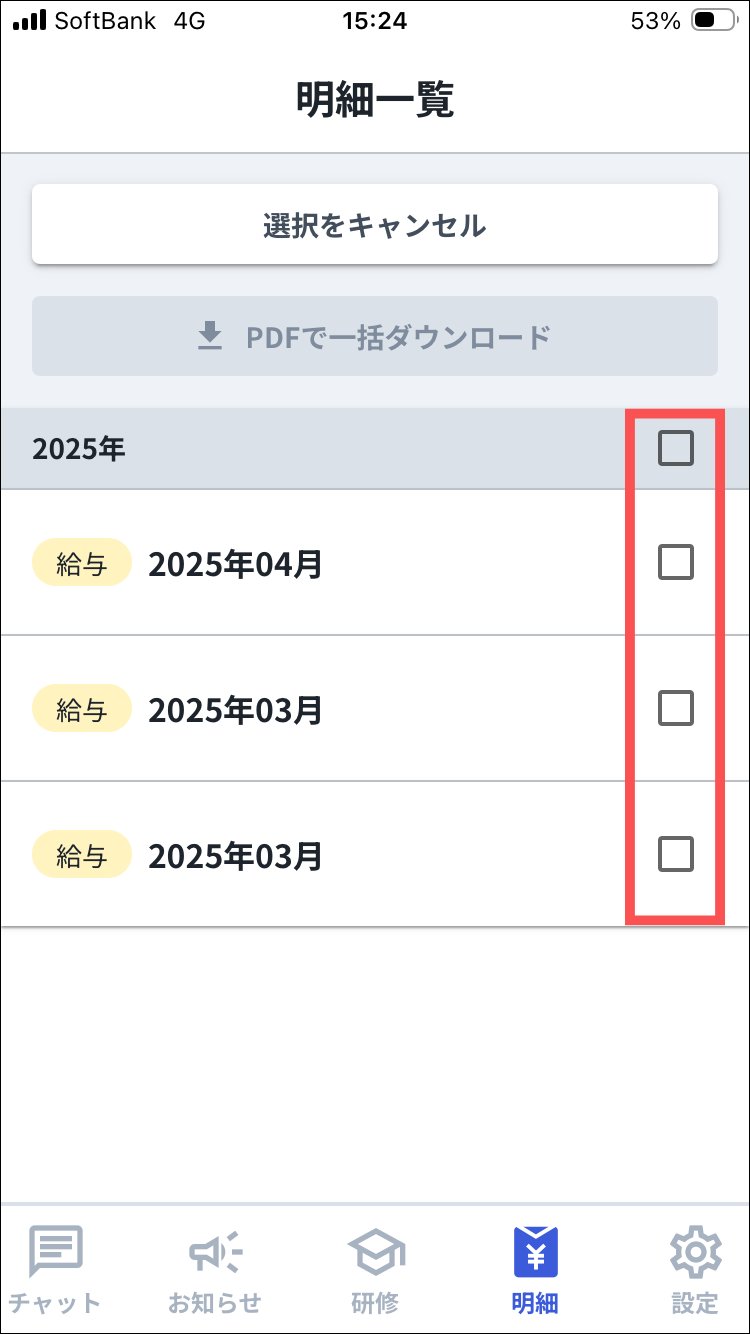Screen dimensions: 750x1334
Task: Tap the battery icon in status bar
Action: (x=715, y=20)
